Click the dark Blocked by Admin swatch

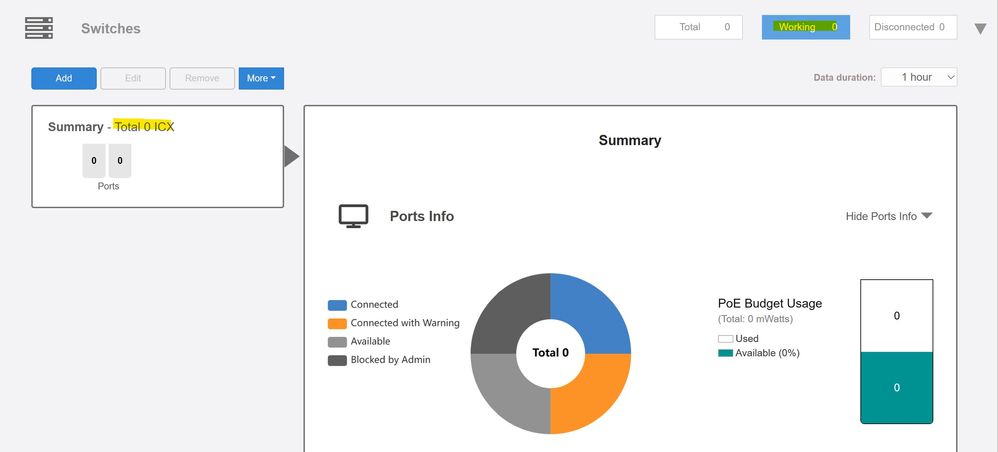coord(337,360)
